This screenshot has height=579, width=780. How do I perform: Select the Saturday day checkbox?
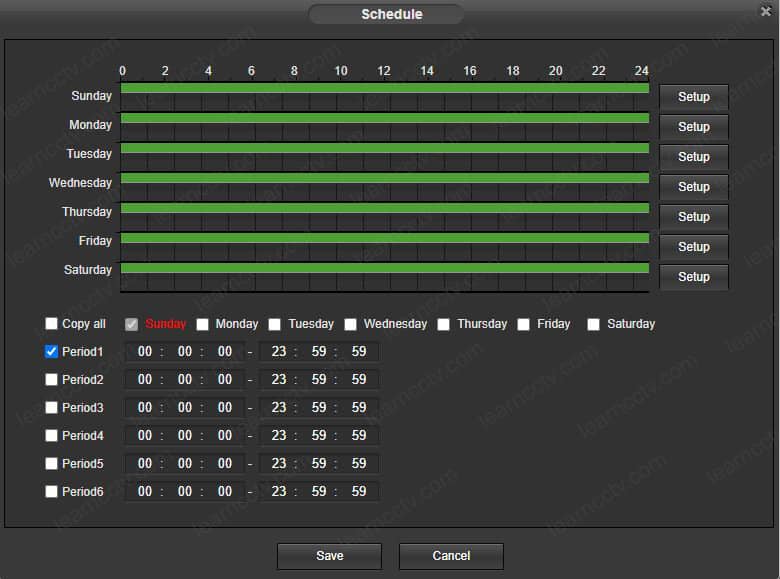[x=594, y=324]
